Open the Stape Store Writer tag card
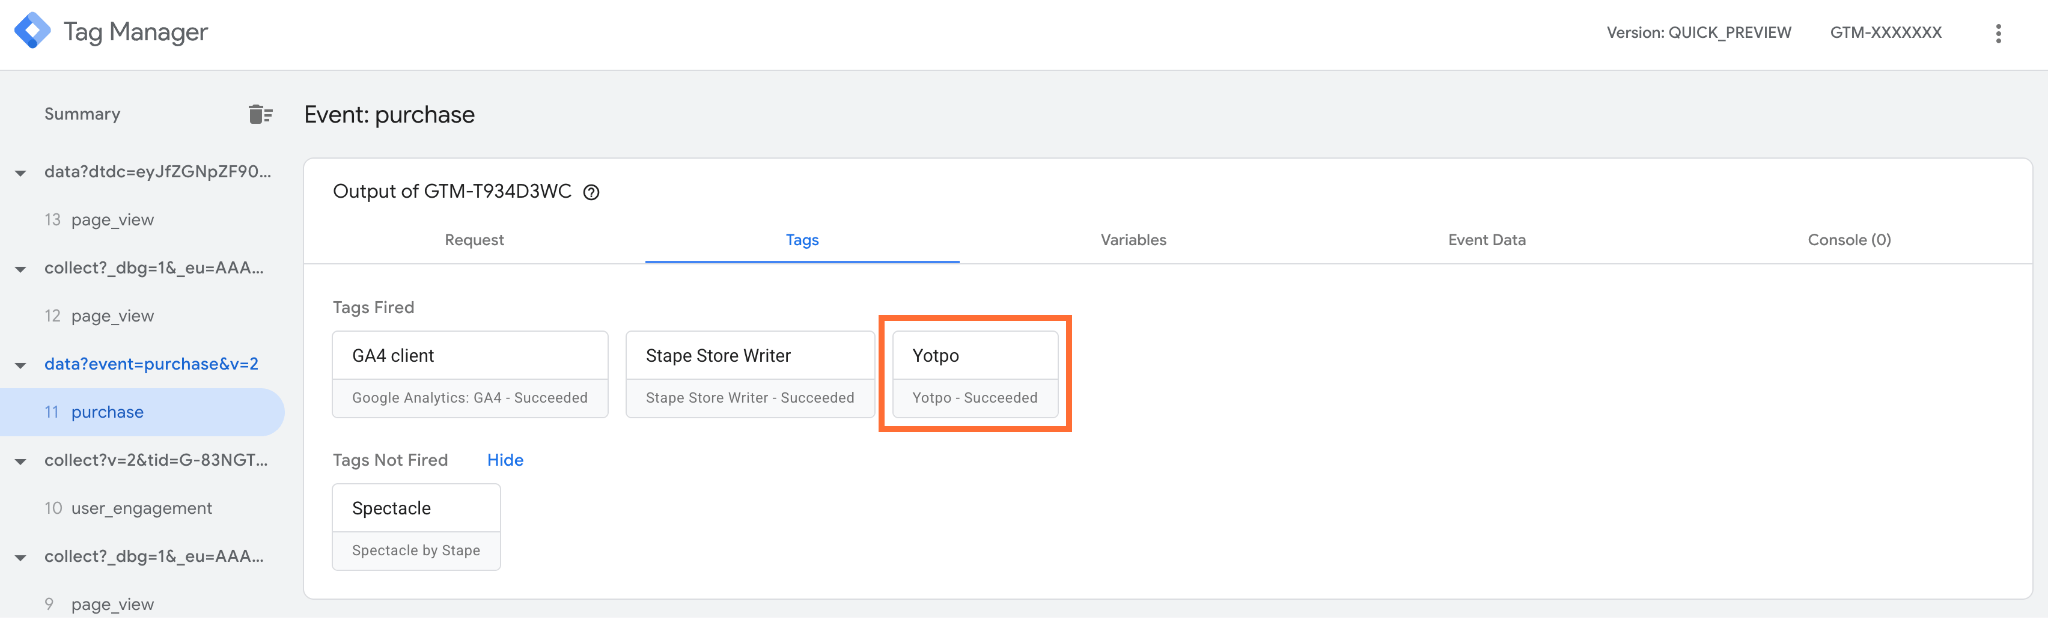2048x618 pixels. point(750,374)
